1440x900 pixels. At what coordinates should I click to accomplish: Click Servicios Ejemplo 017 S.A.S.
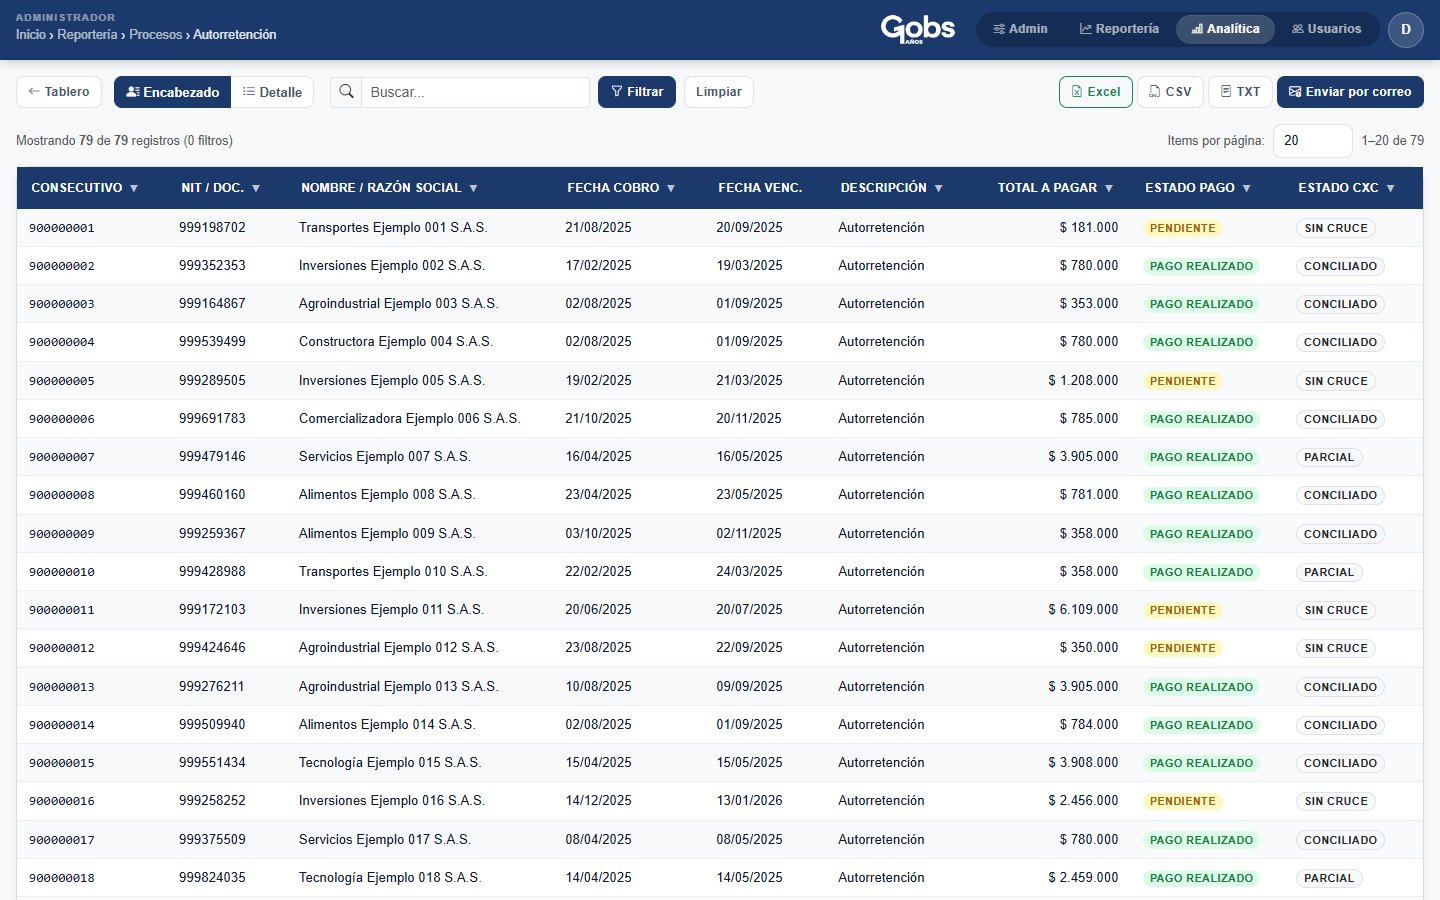[x=385, y=840]
